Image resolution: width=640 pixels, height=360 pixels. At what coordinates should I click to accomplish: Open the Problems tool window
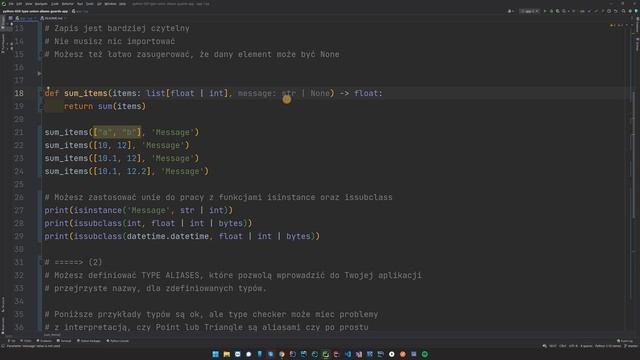point(44,341)
